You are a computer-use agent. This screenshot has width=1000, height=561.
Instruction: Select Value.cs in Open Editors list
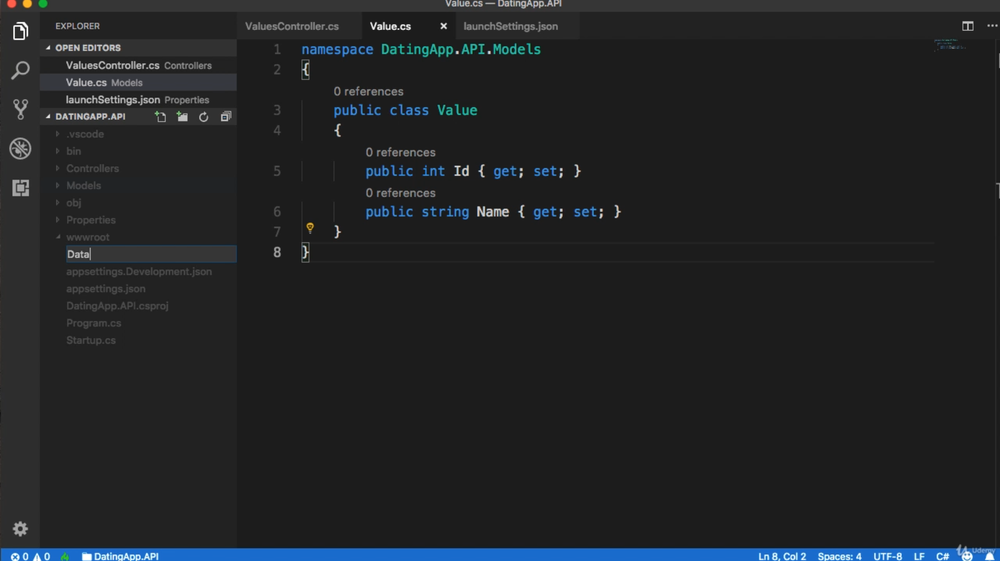click(x=138, y=82)
